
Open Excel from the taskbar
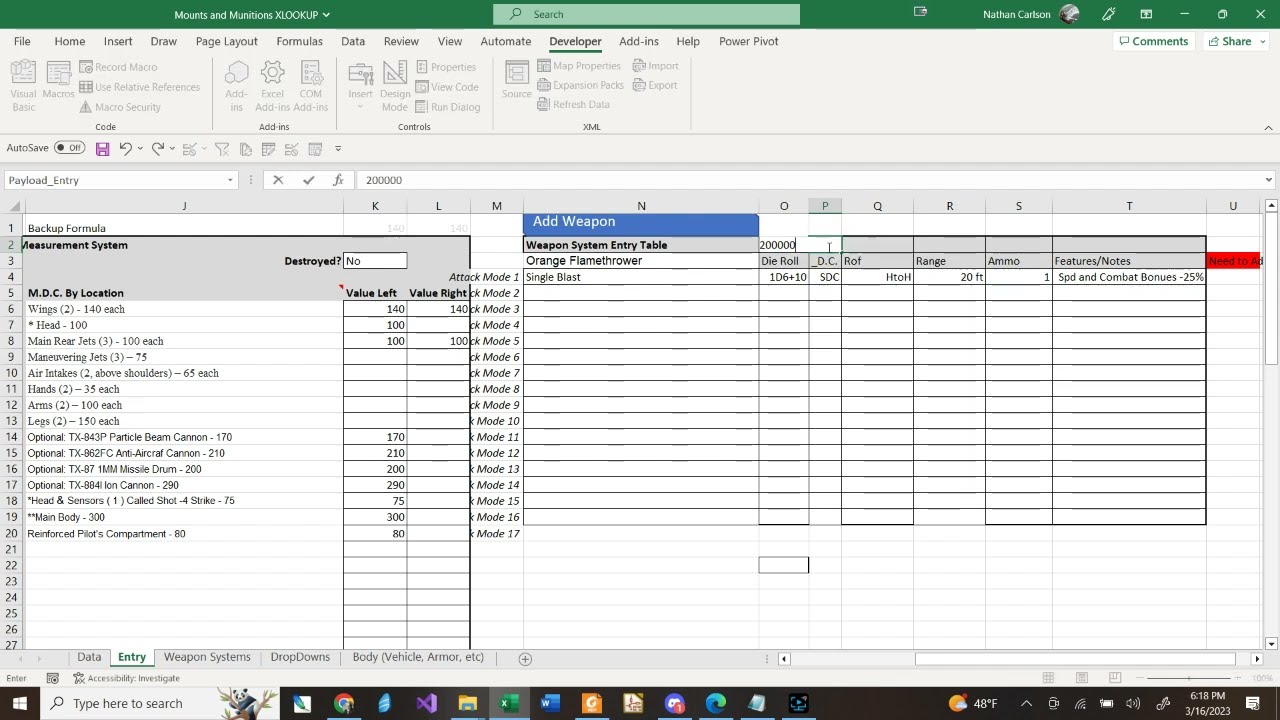507,703
